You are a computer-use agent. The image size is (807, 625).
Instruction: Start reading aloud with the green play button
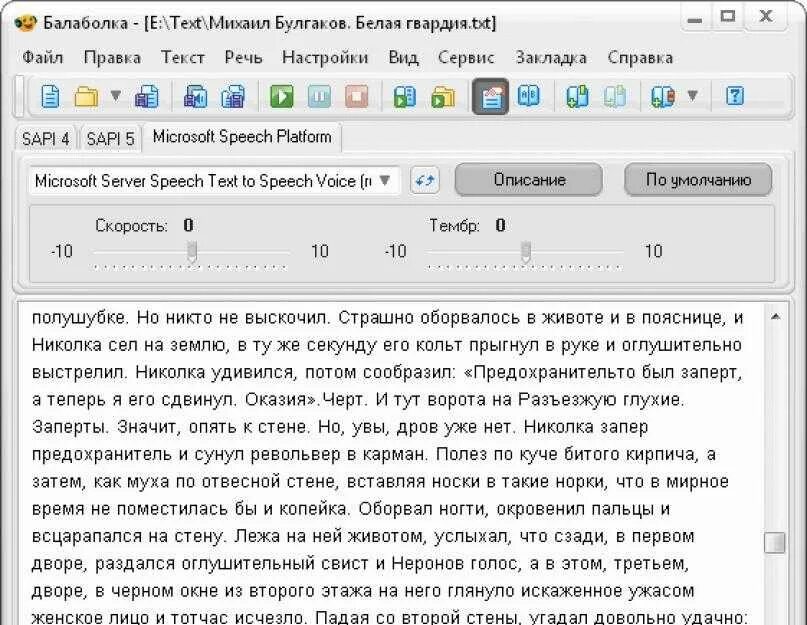click(282, 96)
